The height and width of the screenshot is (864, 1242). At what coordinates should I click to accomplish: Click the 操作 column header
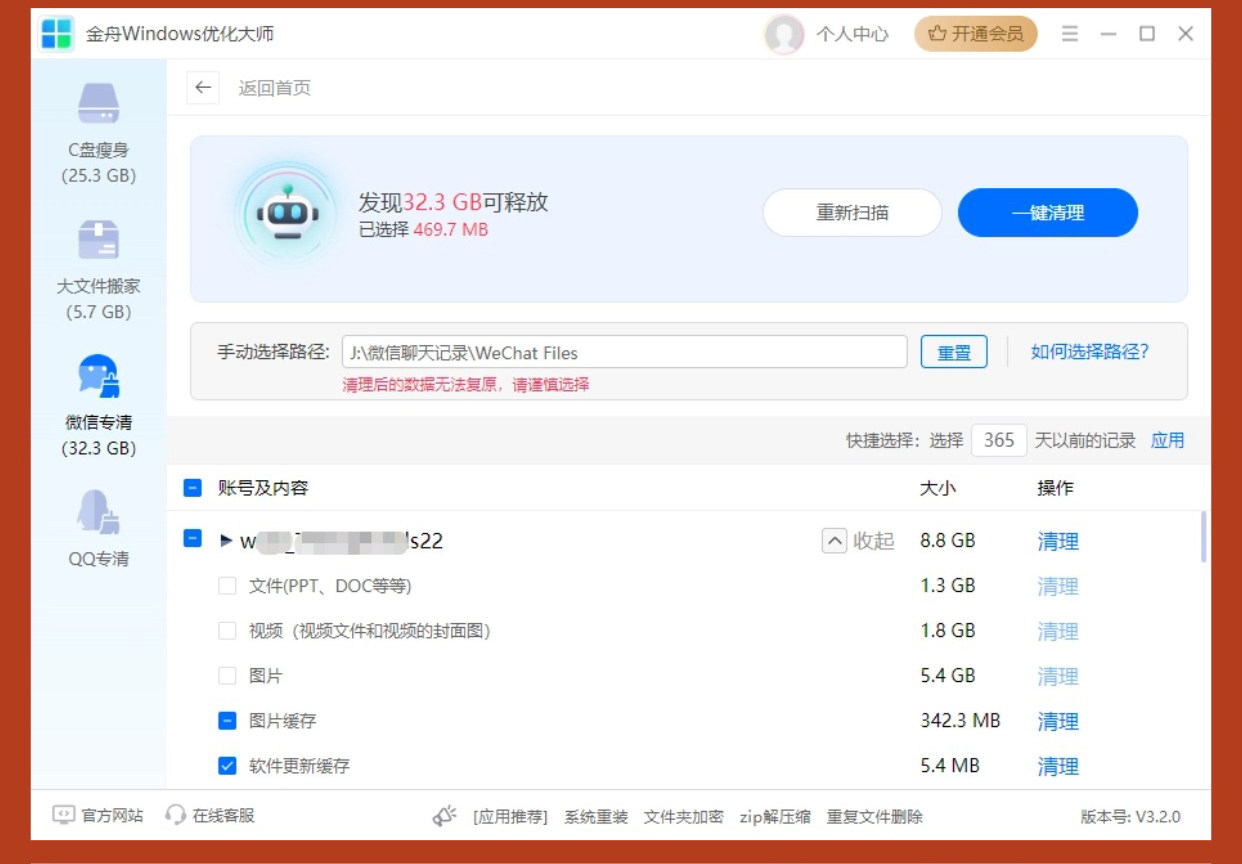1055,488
